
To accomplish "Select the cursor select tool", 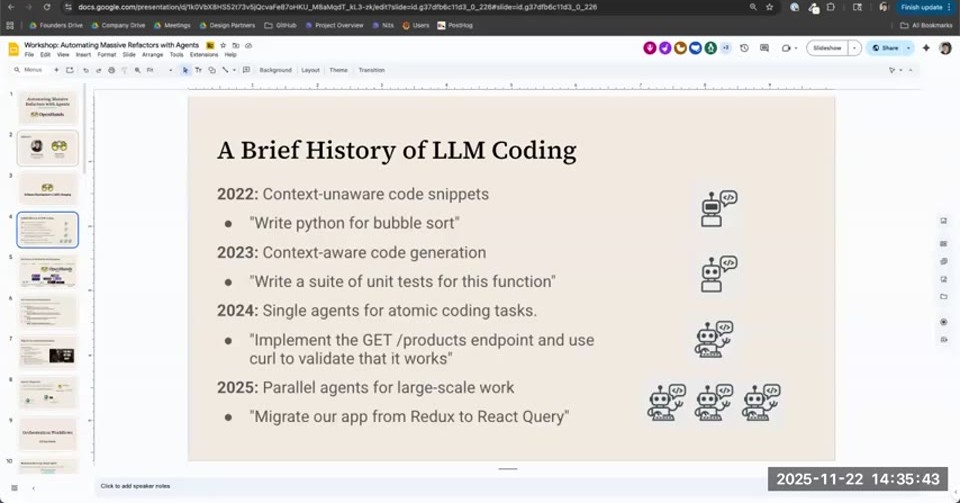I will (x=186, y=70).
